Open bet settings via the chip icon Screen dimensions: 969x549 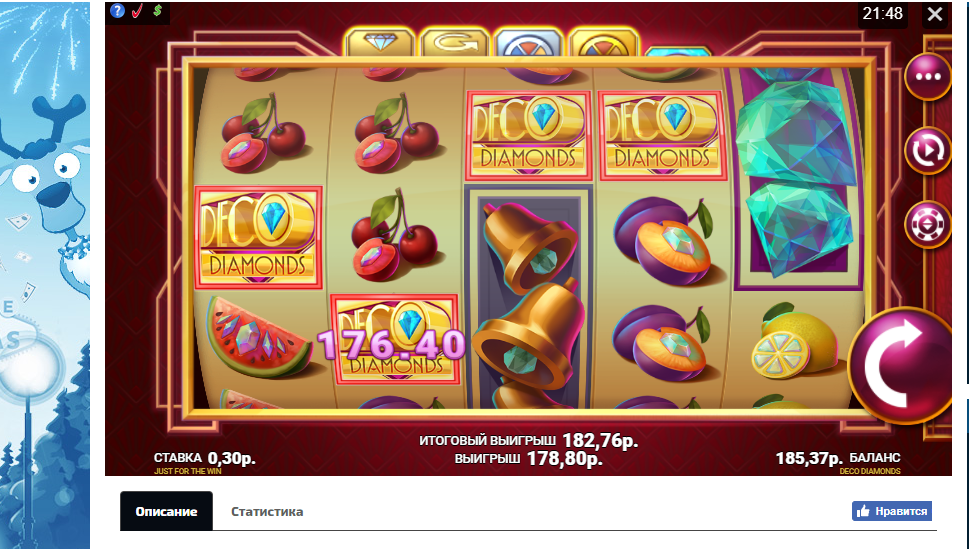point(928,225)
